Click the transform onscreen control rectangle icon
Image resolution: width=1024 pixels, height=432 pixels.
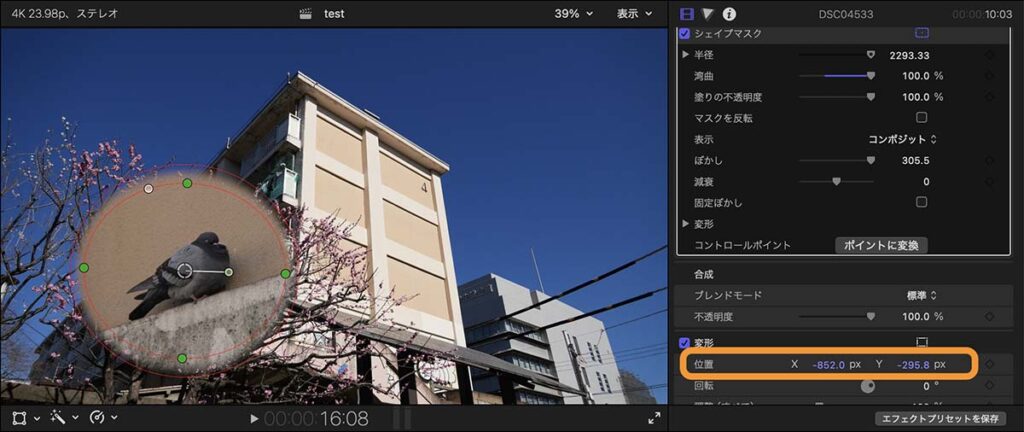coord(921,343)
